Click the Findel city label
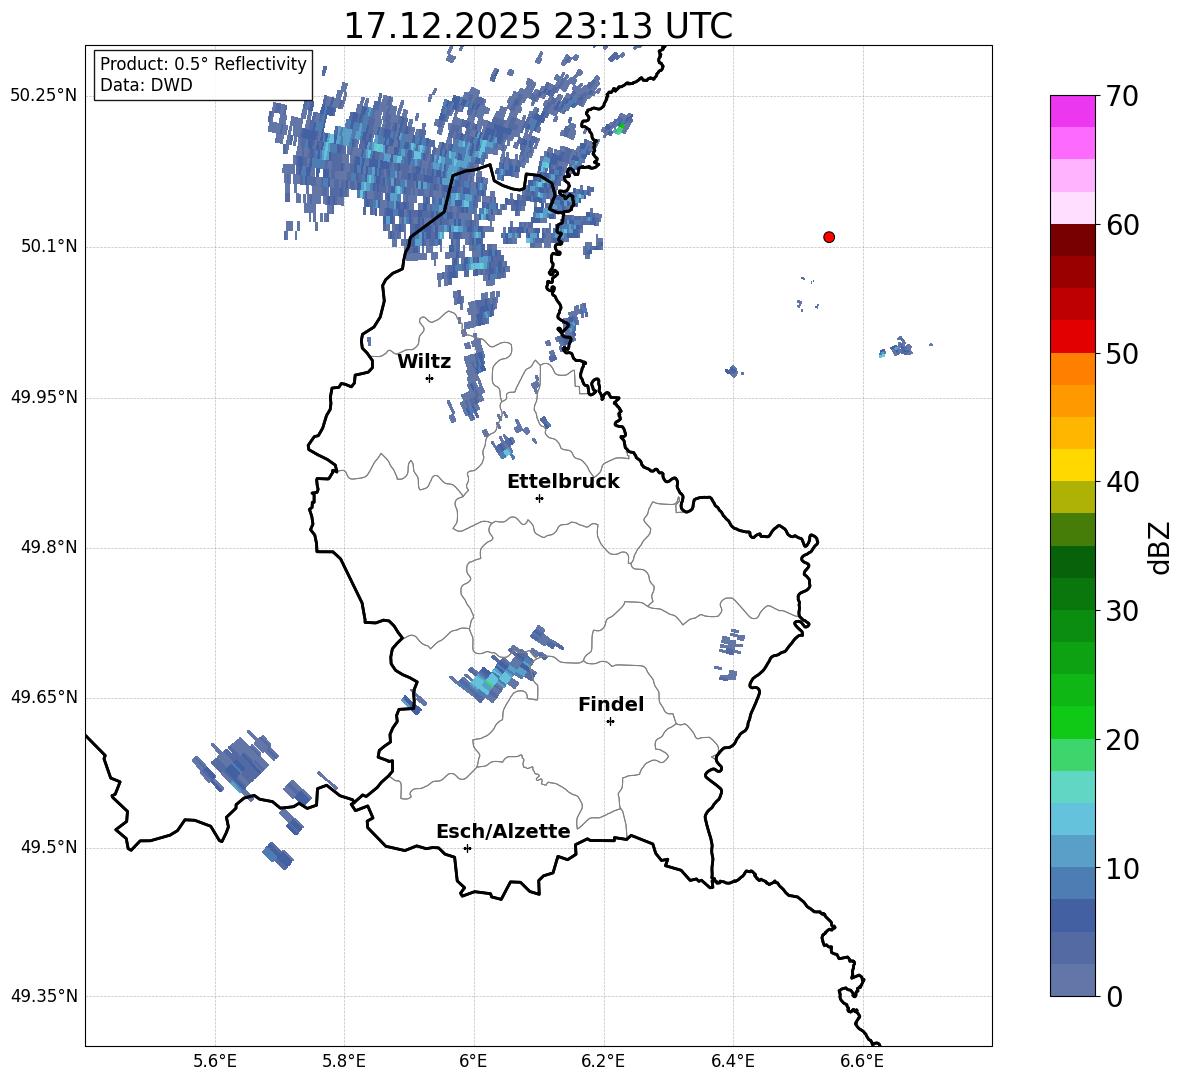 [611, 704]
